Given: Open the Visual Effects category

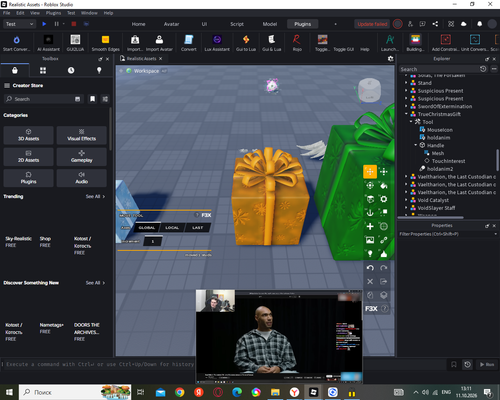Looking at the screenshot, I should [82, 135].
